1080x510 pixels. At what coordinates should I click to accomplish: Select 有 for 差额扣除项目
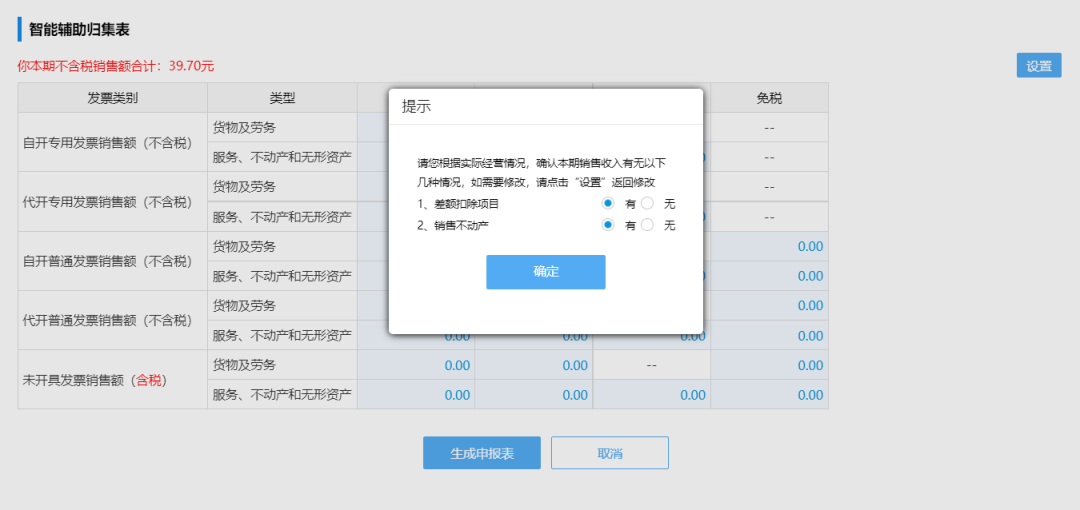pyautogui.click(x=608, y=203)
